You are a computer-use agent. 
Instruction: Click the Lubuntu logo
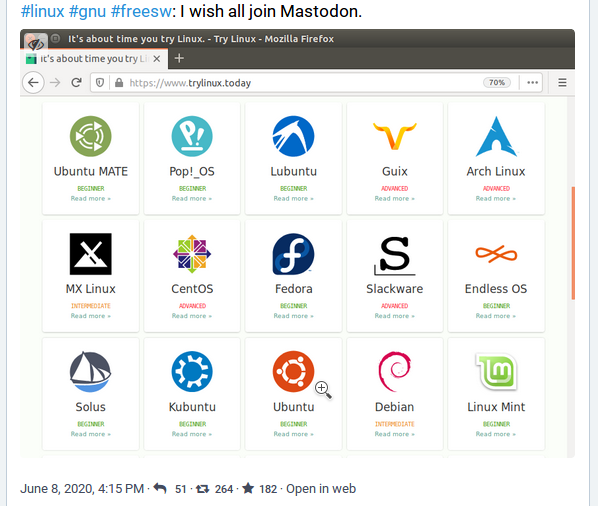click(293, 136)
